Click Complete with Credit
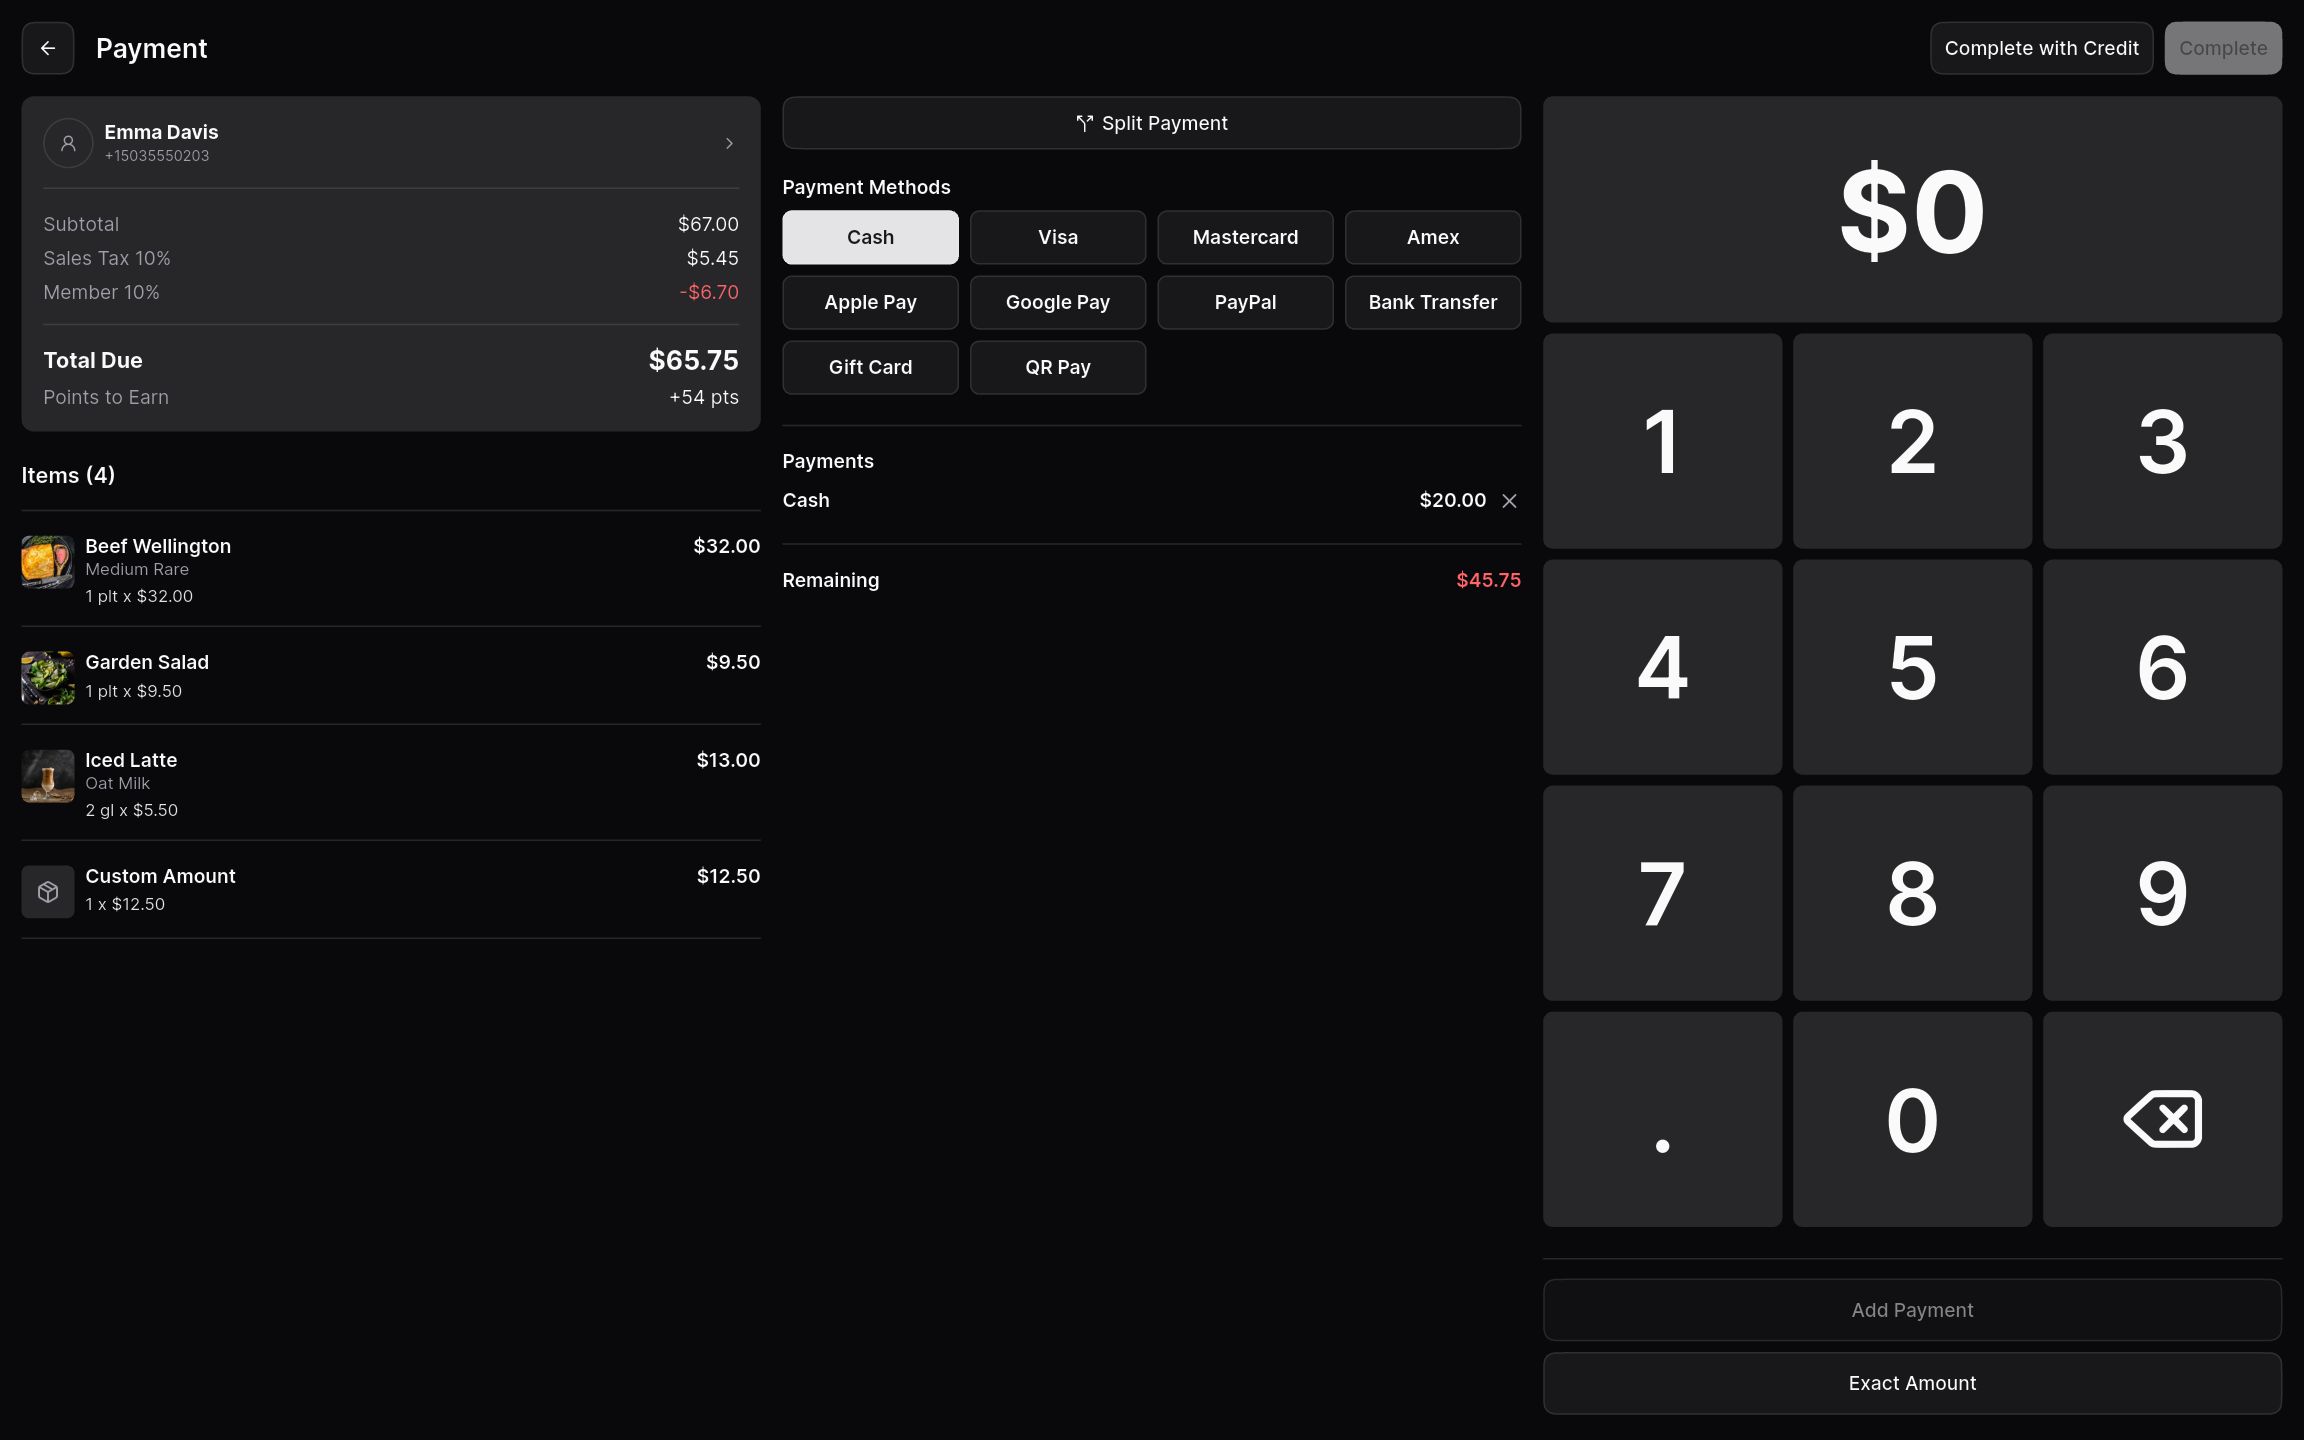Screen dimensions: 2304x1440 tap(2041, 48)
